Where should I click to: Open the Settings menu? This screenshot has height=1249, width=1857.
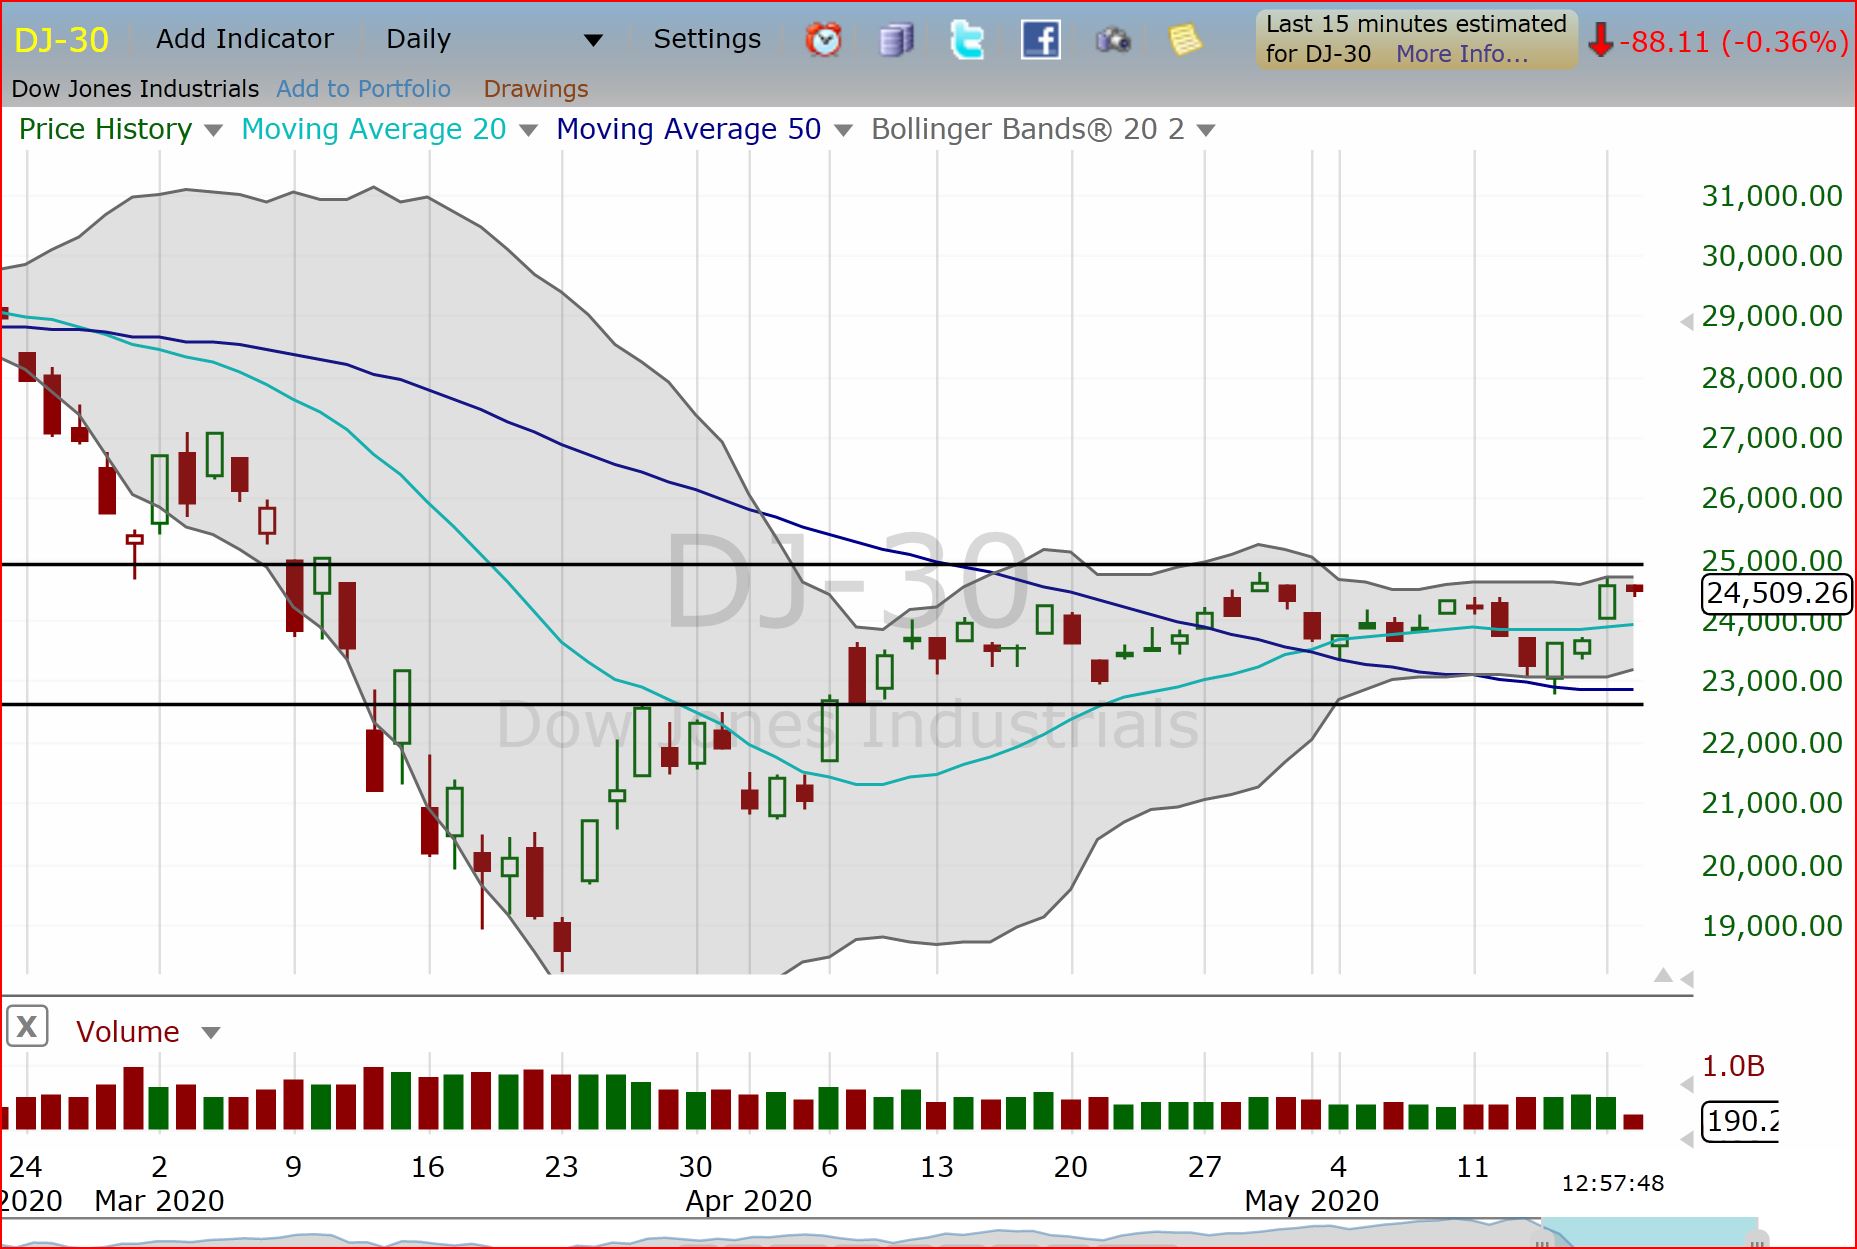pos(707,39)
